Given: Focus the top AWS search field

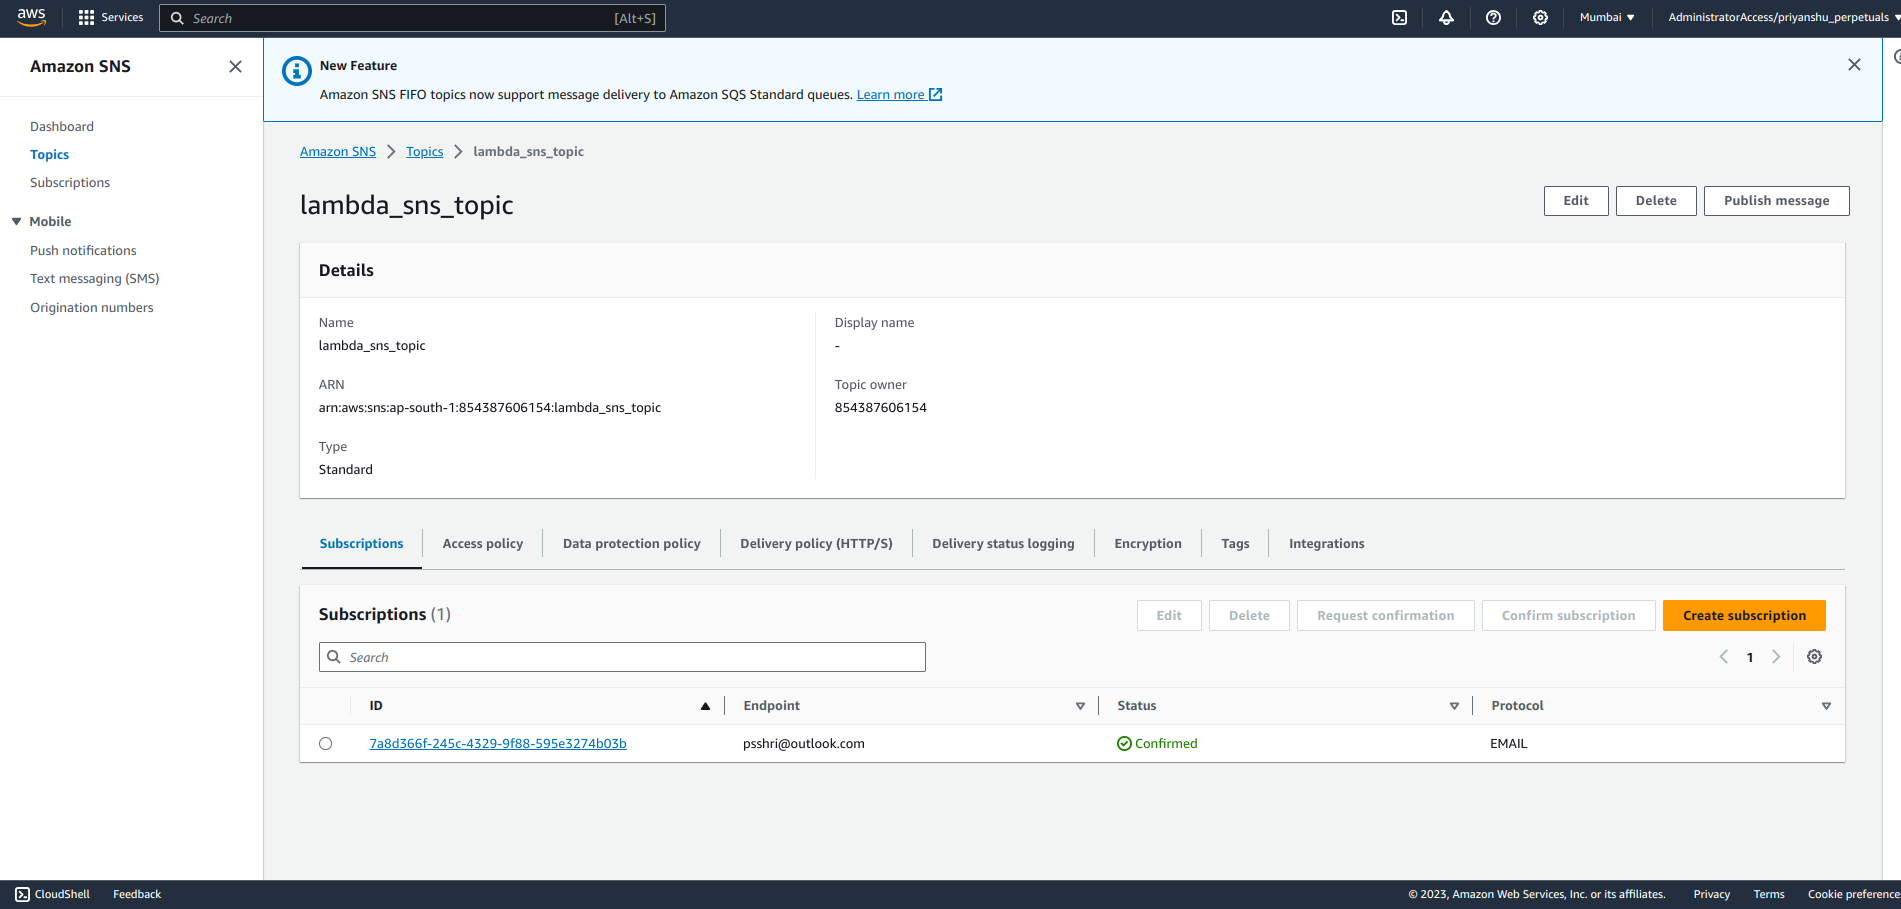Looking at the screenshot, I should (412, 18).
